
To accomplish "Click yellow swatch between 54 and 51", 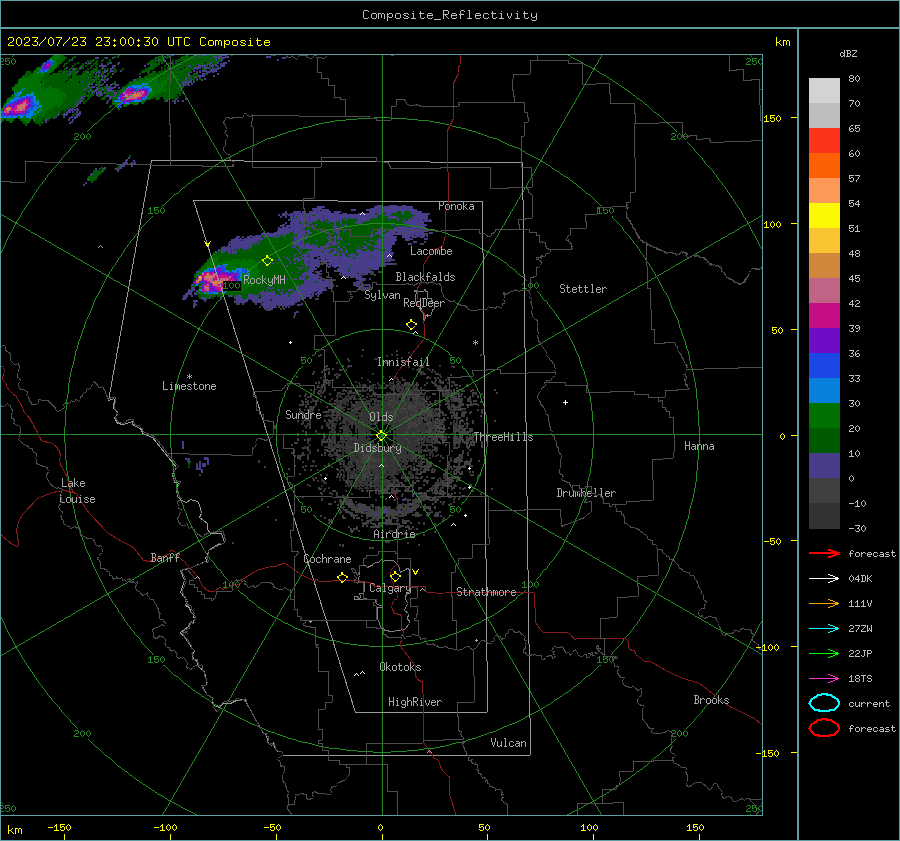I will point(824,216).
